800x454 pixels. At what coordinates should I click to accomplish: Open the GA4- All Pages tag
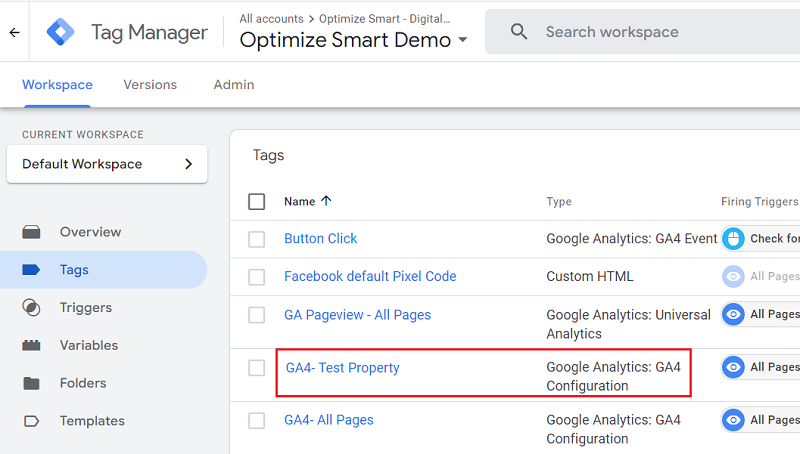(329, 420)
